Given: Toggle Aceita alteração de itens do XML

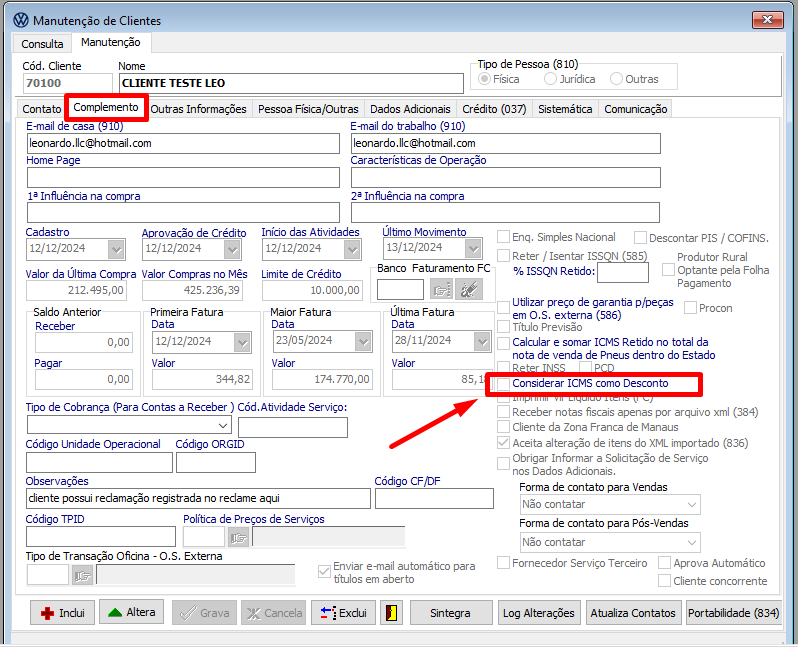Looking at the screenshot, I should [503, 443].
